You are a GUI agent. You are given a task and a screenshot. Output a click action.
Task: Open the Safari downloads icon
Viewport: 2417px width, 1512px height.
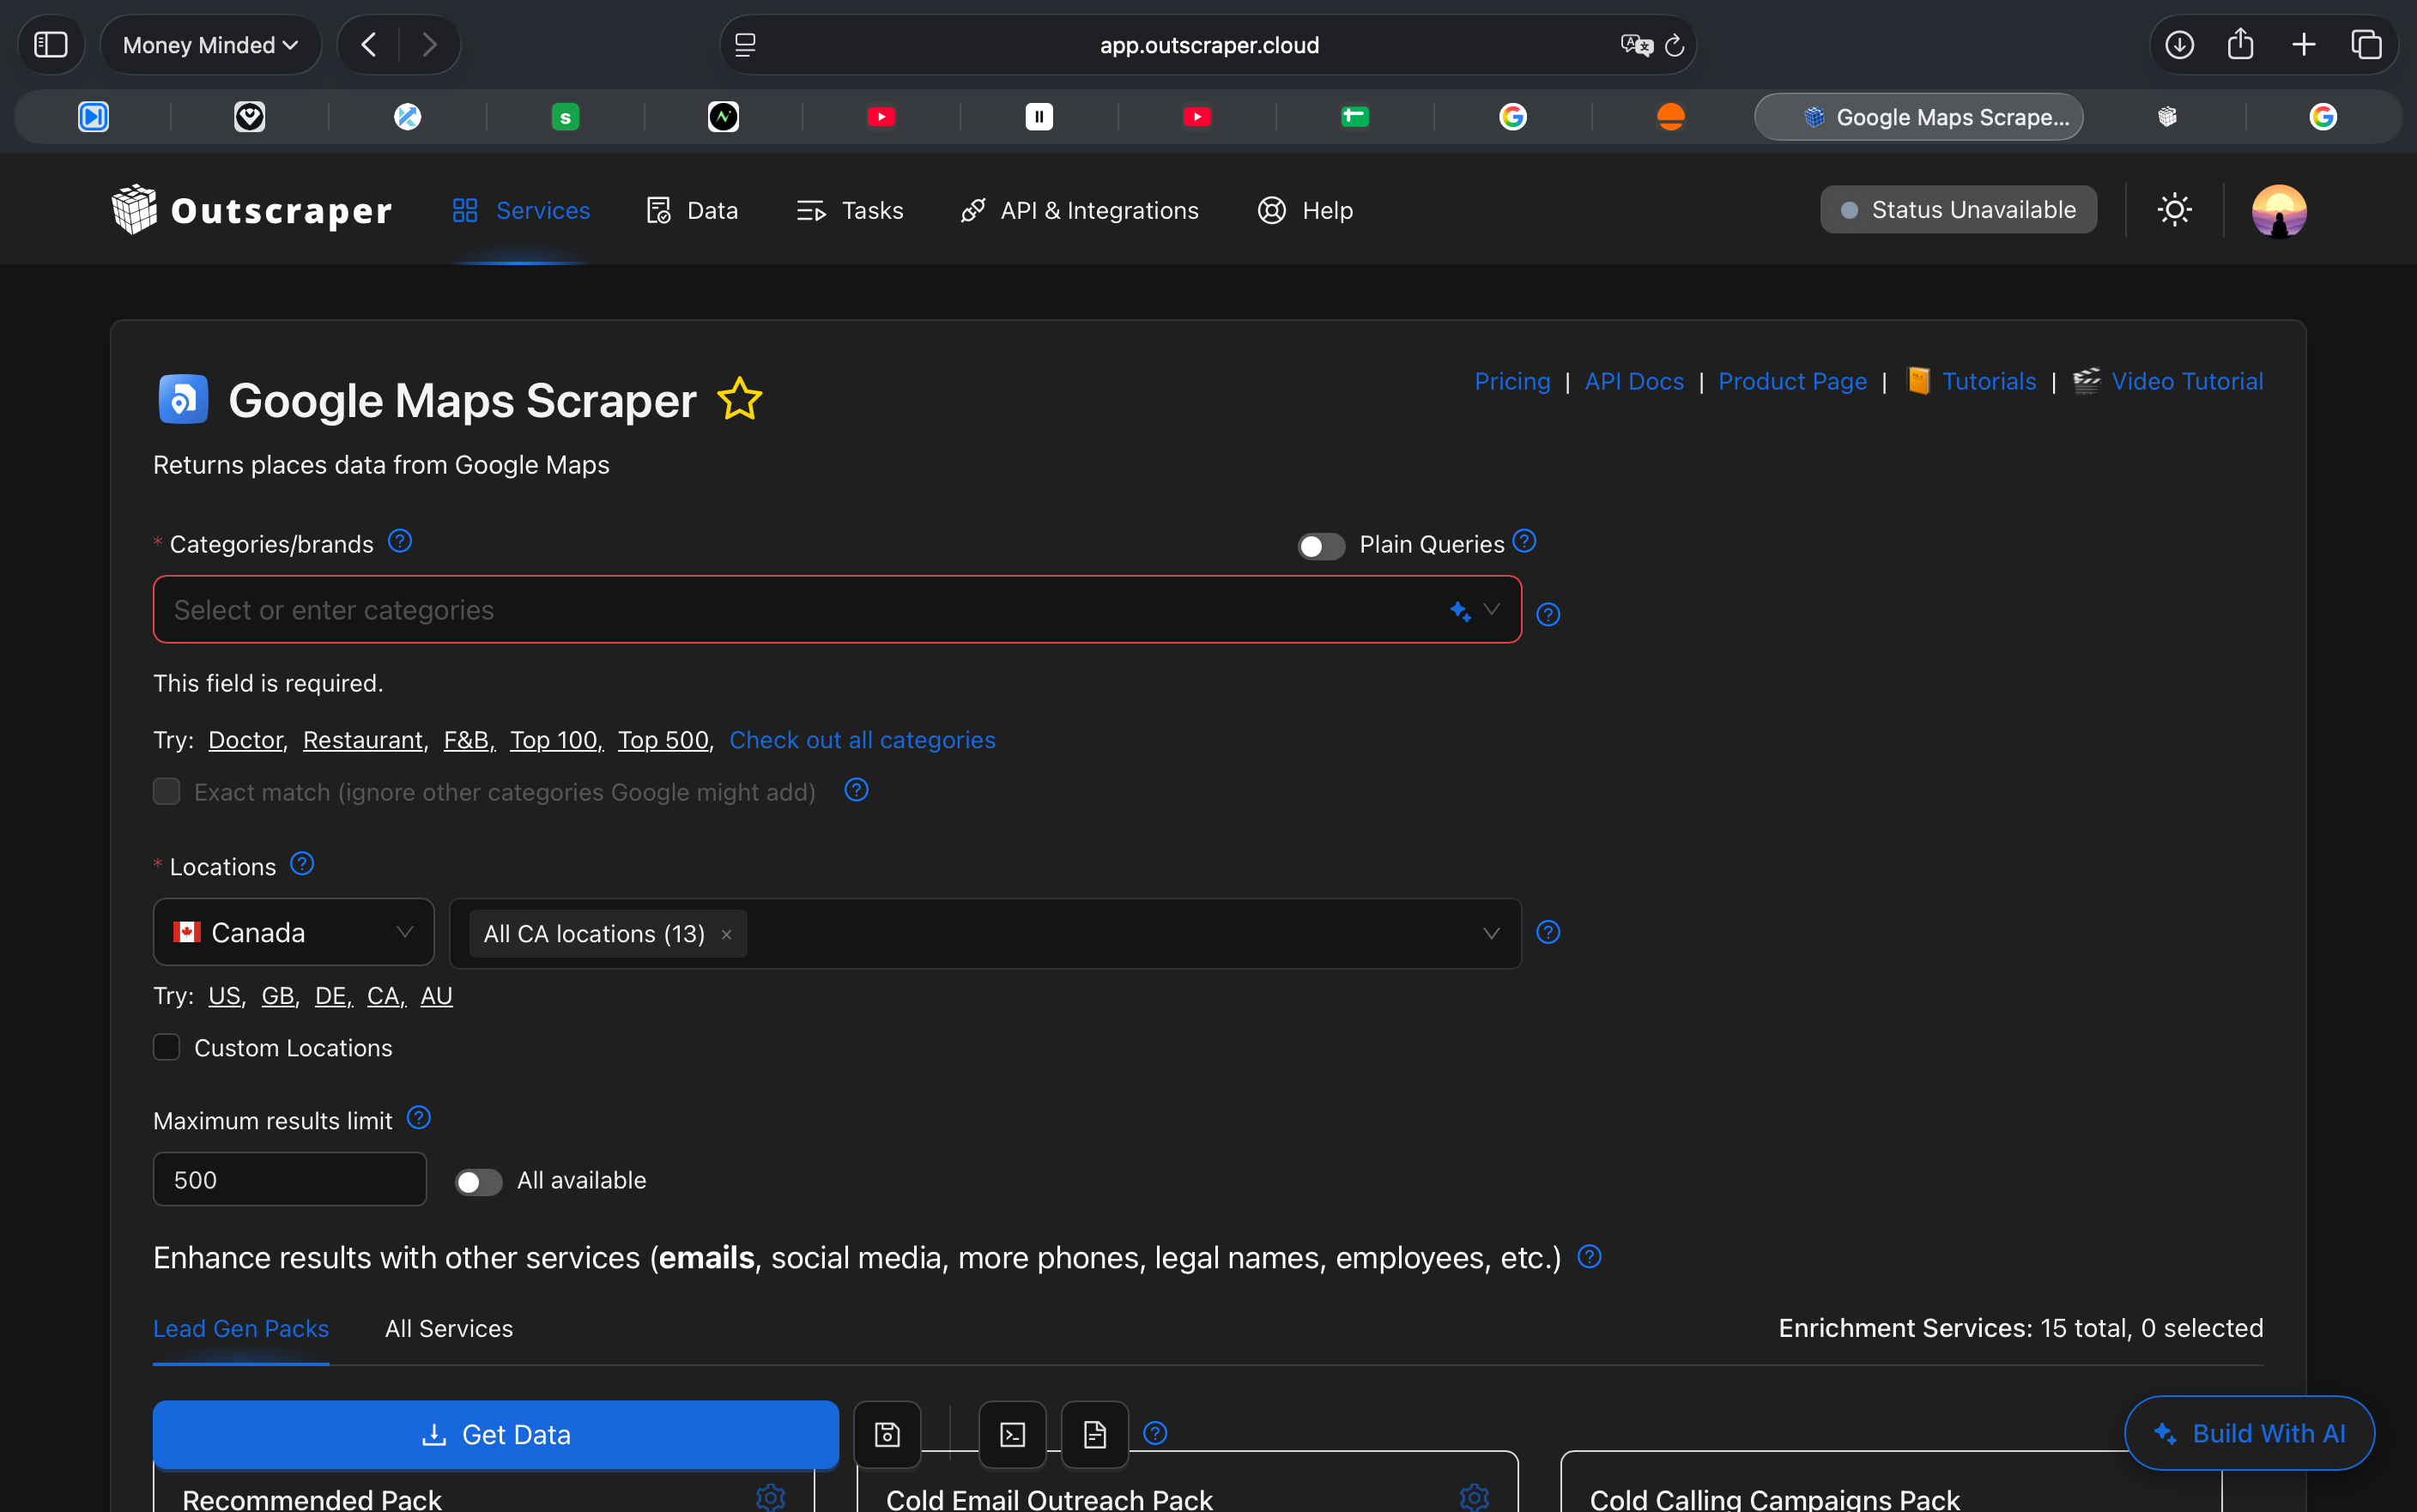click(x=2180, y=45)
